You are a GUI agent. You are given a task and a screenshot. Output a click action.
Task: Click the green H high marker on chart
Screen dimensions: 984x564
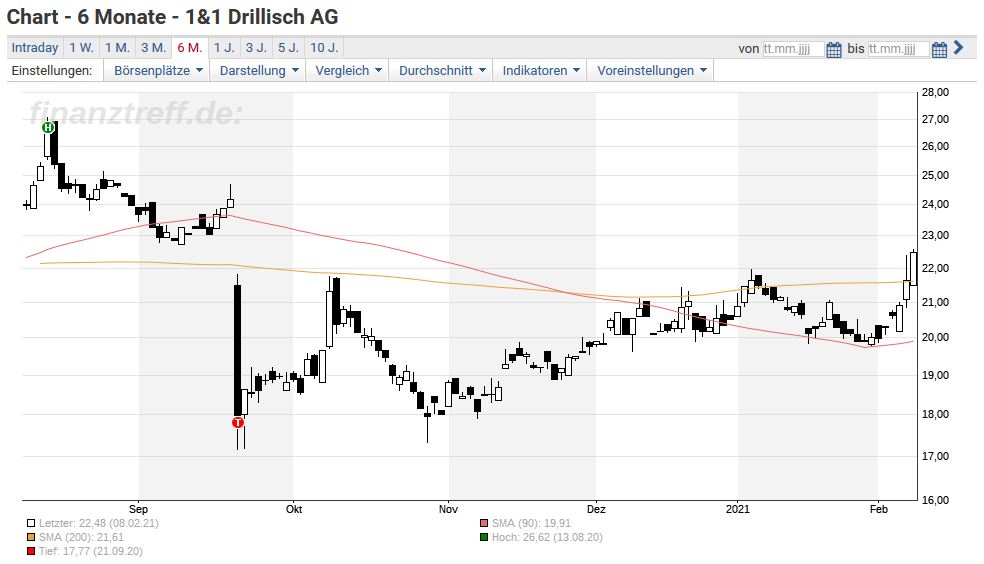48,128
